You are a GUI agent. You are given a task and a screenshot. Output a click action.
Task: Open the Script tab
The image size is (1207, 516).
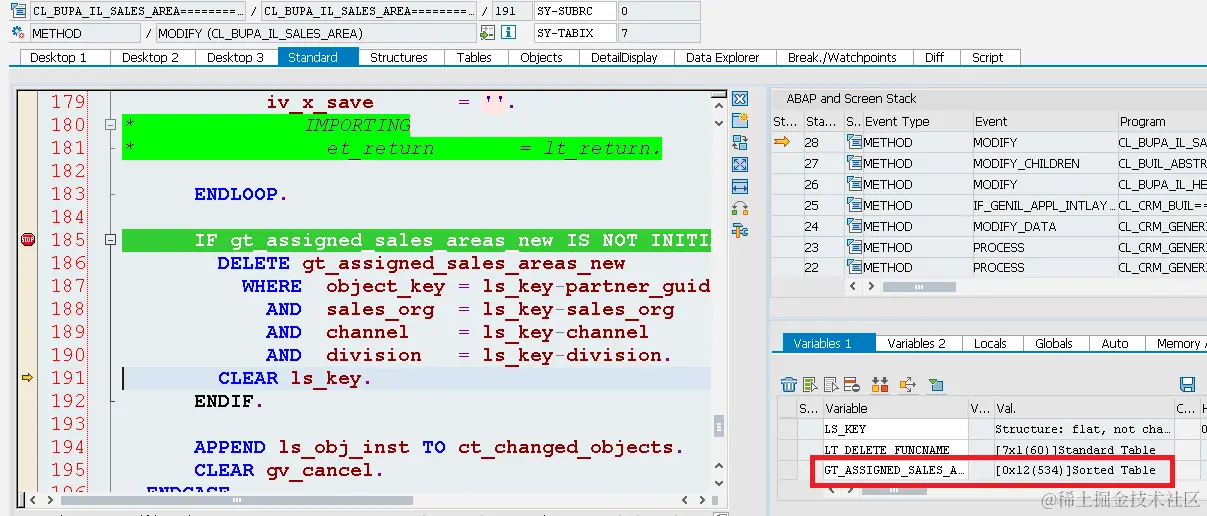tap(987, 57)
